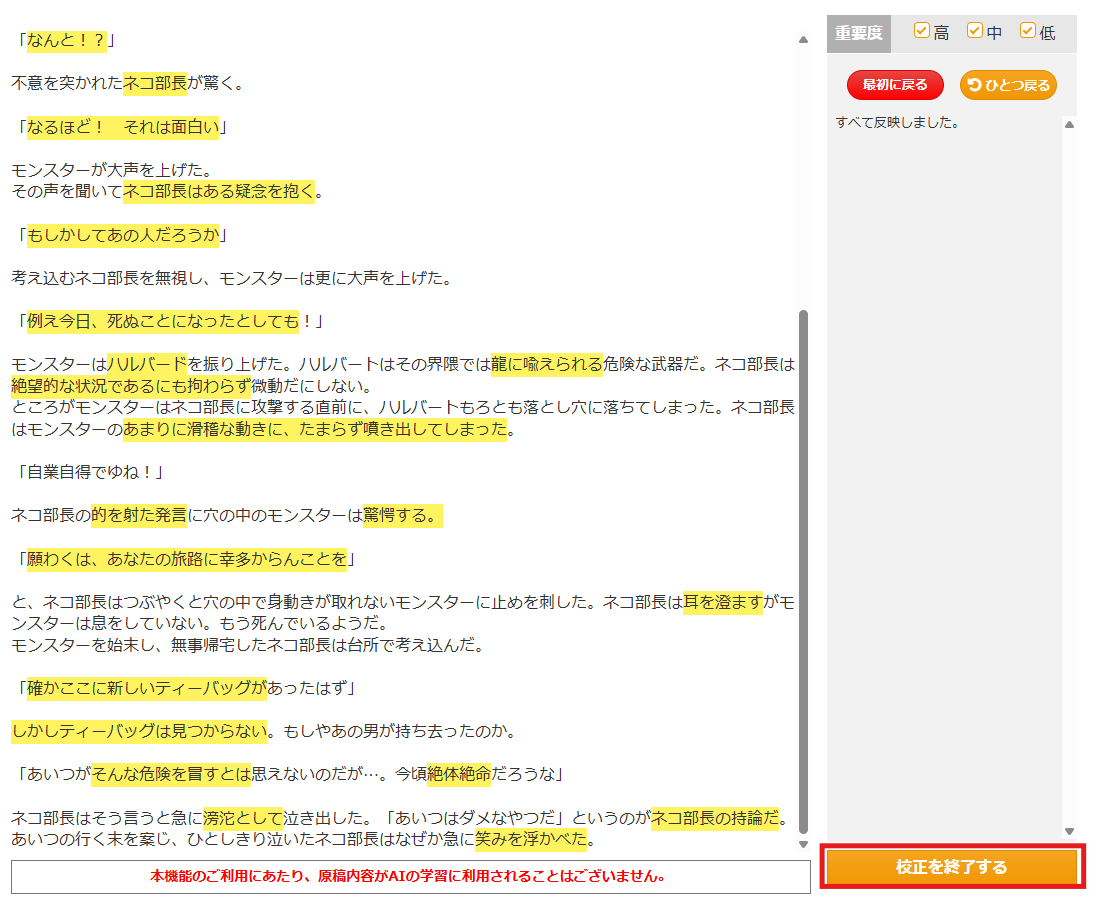Screen dimensions: 1103x900
Task: Click the results panel's scroll up arrow
Action: click(1069, 125)
